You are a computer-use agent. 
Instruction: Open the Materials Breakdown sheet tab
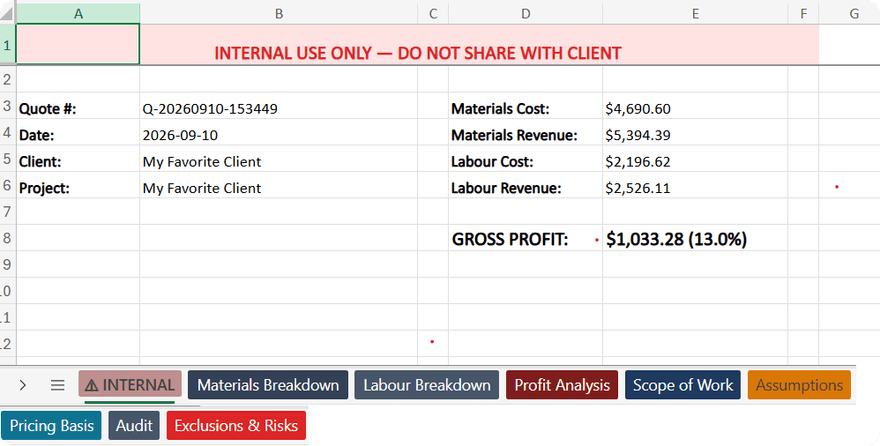(268, 385)
